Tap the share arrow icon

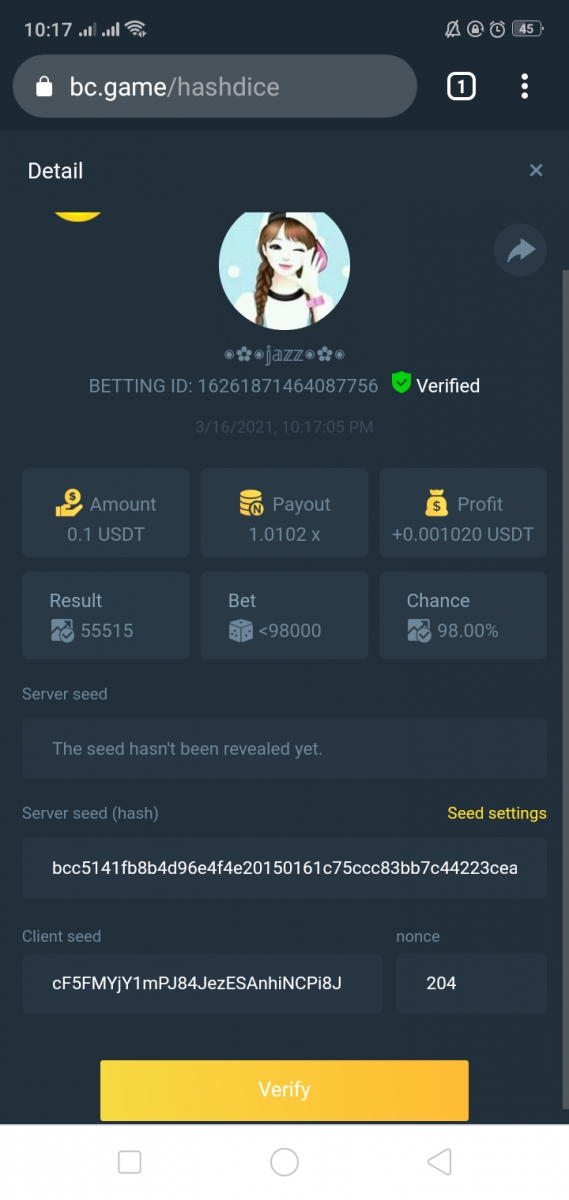[x=520, y=250]
